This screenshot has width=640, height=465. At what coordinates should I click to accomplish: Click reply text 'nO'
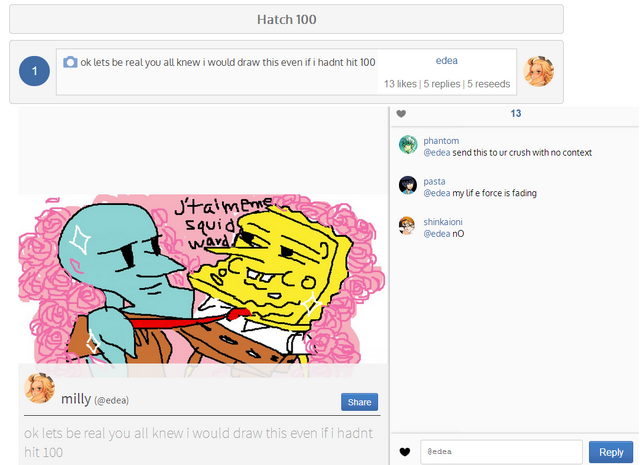pyautogui.click(x=458, y=234)
